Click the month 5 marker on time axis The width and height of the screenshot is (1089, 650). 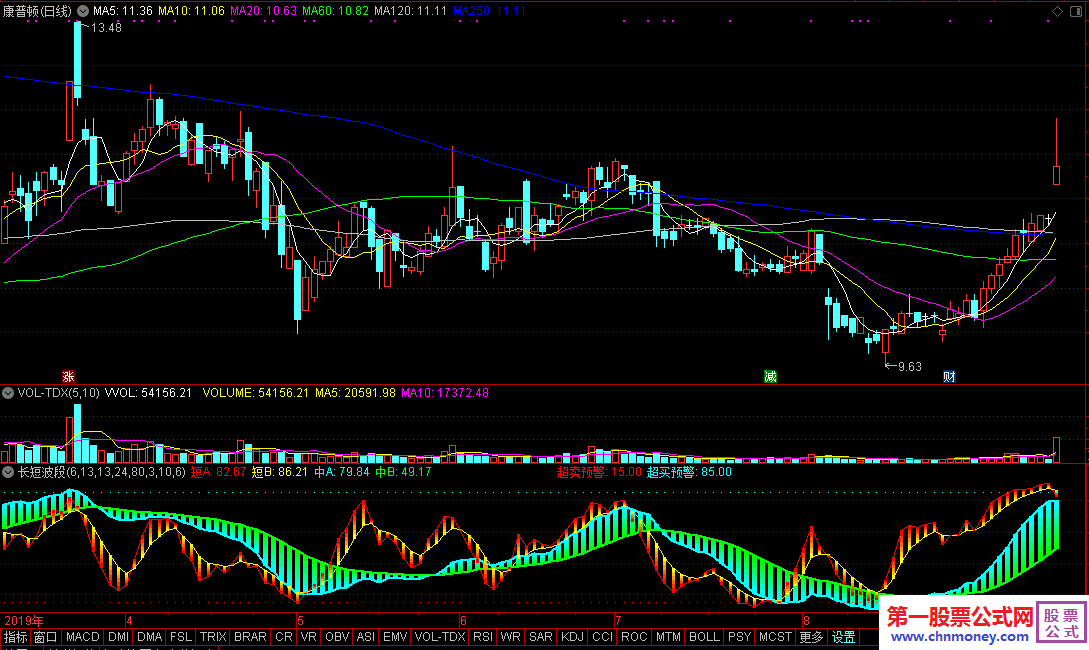pyautogui.click(x=300, y=620)
